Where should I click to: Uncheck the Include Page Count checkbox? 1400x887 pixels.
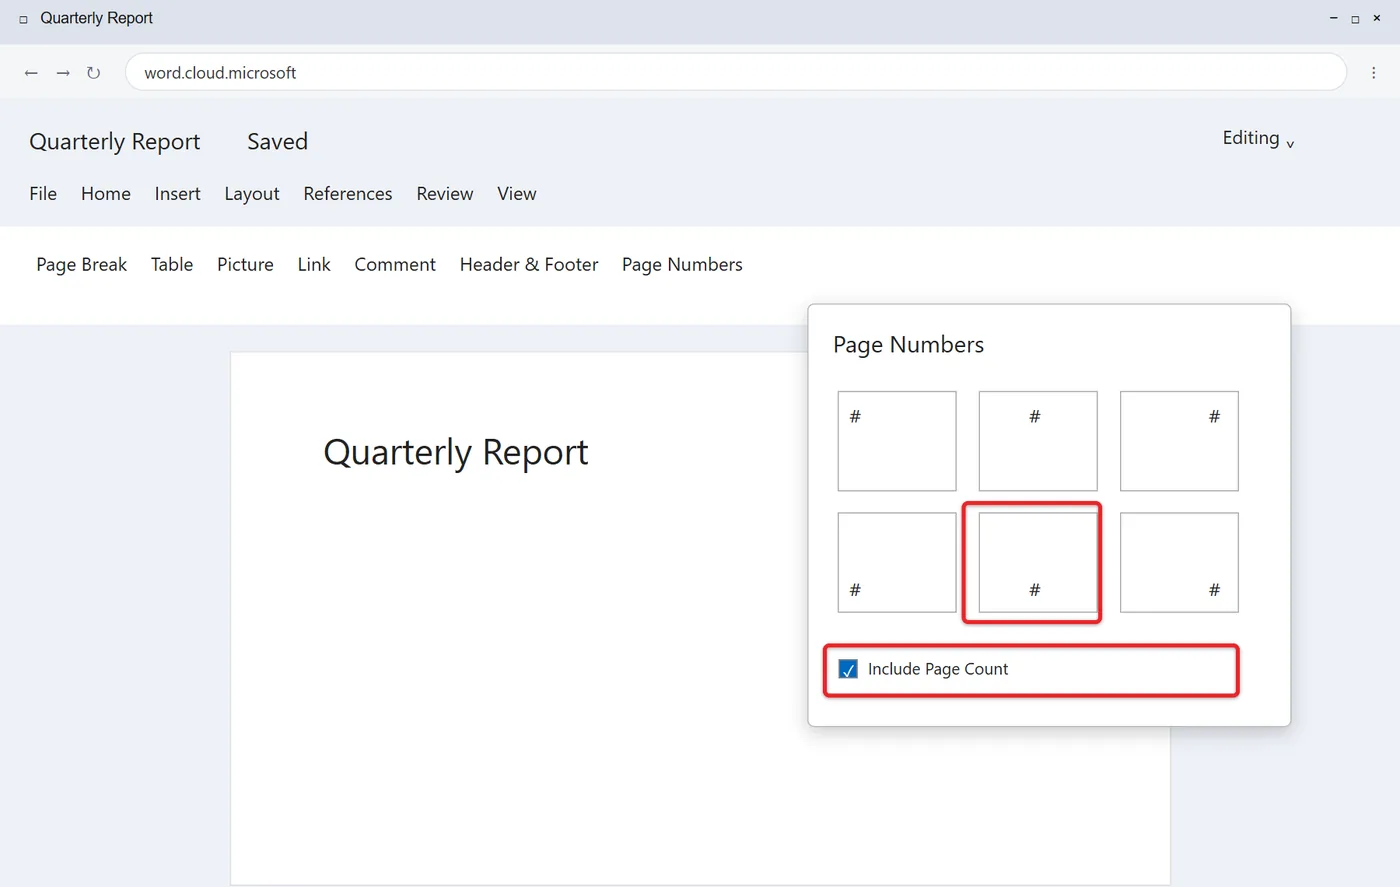click(x=848, y=670)
